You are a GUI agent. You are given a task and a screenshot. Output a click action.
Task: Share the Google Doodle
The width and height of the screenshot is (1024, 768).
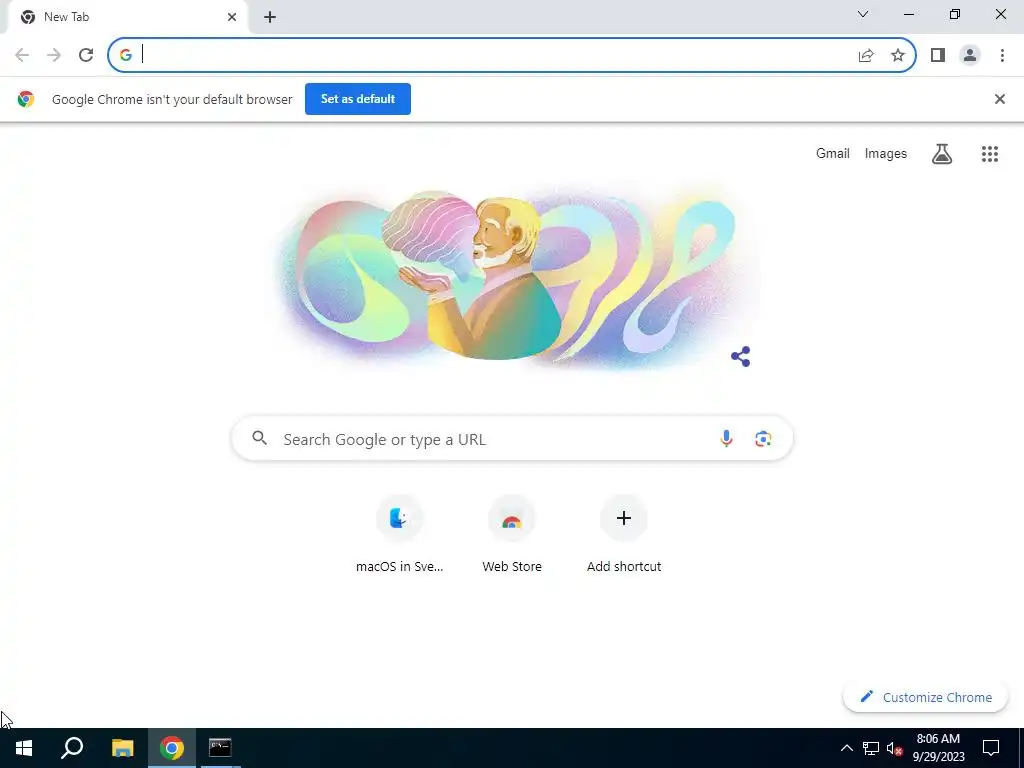coord(741,357)
